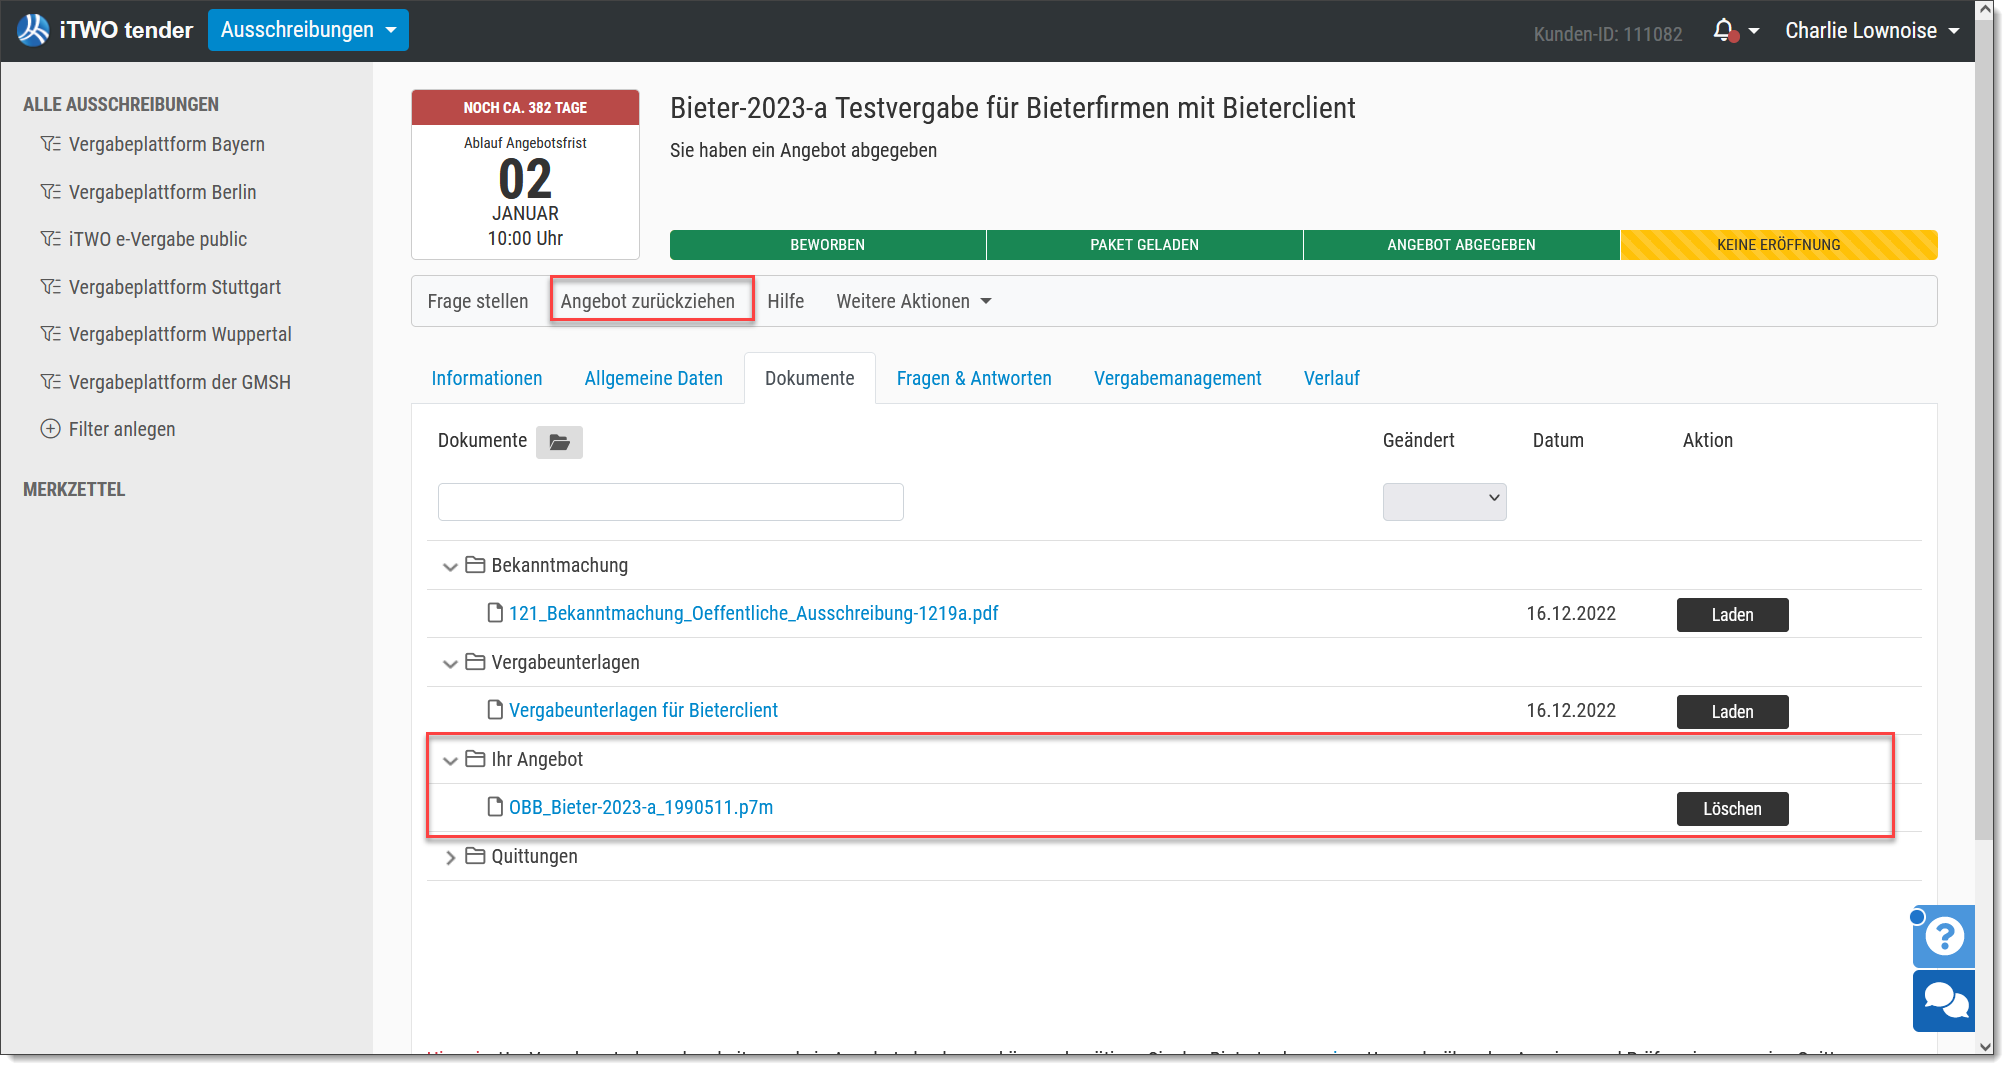Select Vergabeplattform Bayern filter icon
The height and width of the screenshot is (1070, 2009).
pyautogui.click(x=50, y=144)
